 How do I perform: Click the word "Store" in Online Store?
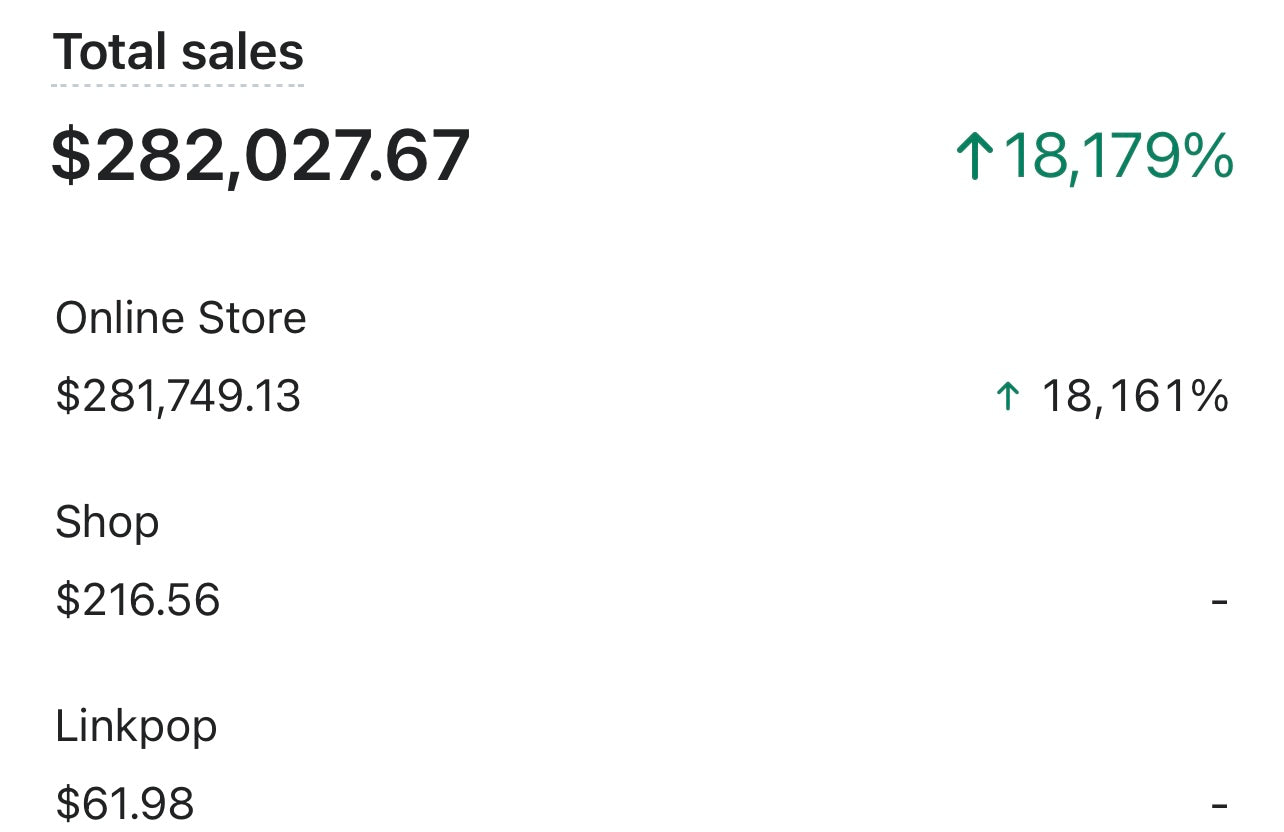coord(252,318)
